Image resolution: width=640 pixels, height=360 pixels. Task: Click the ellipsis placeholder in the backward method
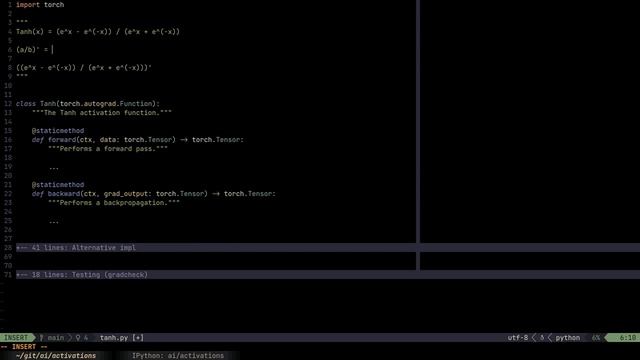point(54,222)
